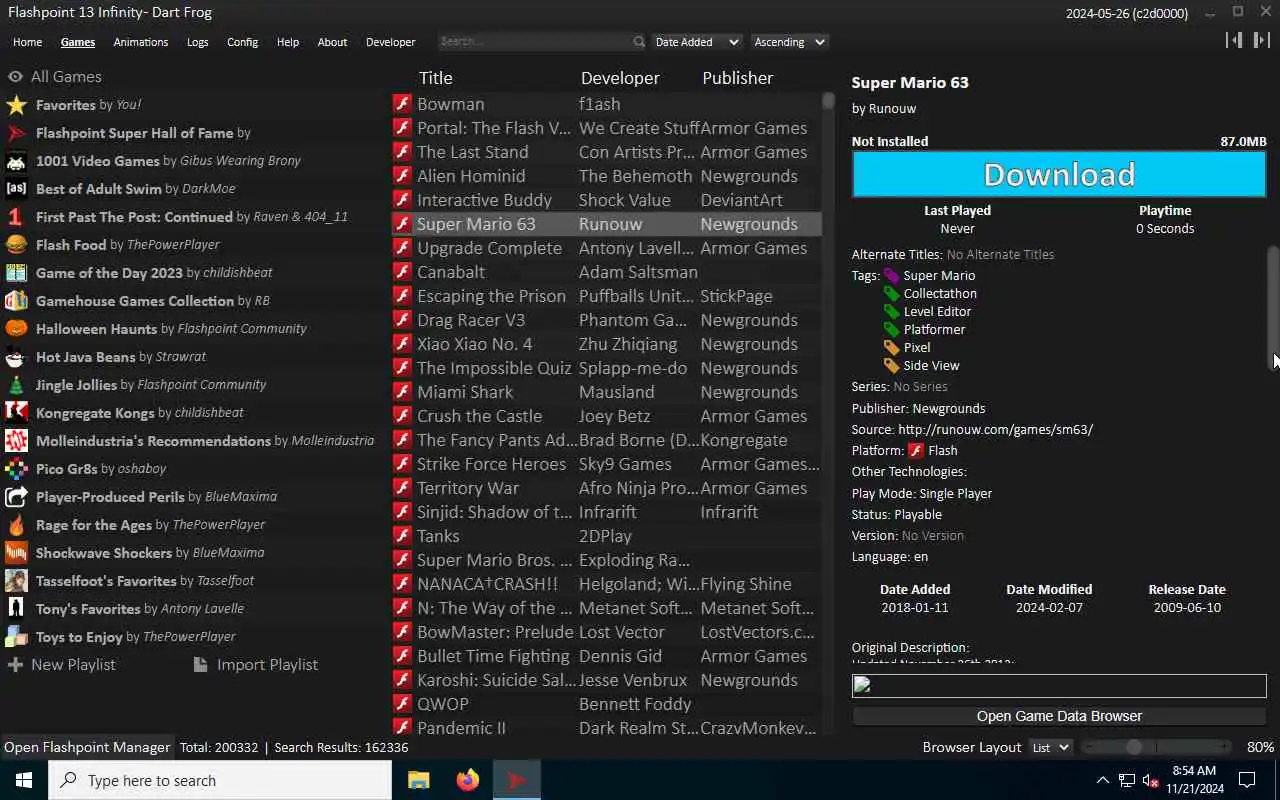Open the Animations tab
The height and width of the screenshot is (800, 1280).
coord(141,42)
